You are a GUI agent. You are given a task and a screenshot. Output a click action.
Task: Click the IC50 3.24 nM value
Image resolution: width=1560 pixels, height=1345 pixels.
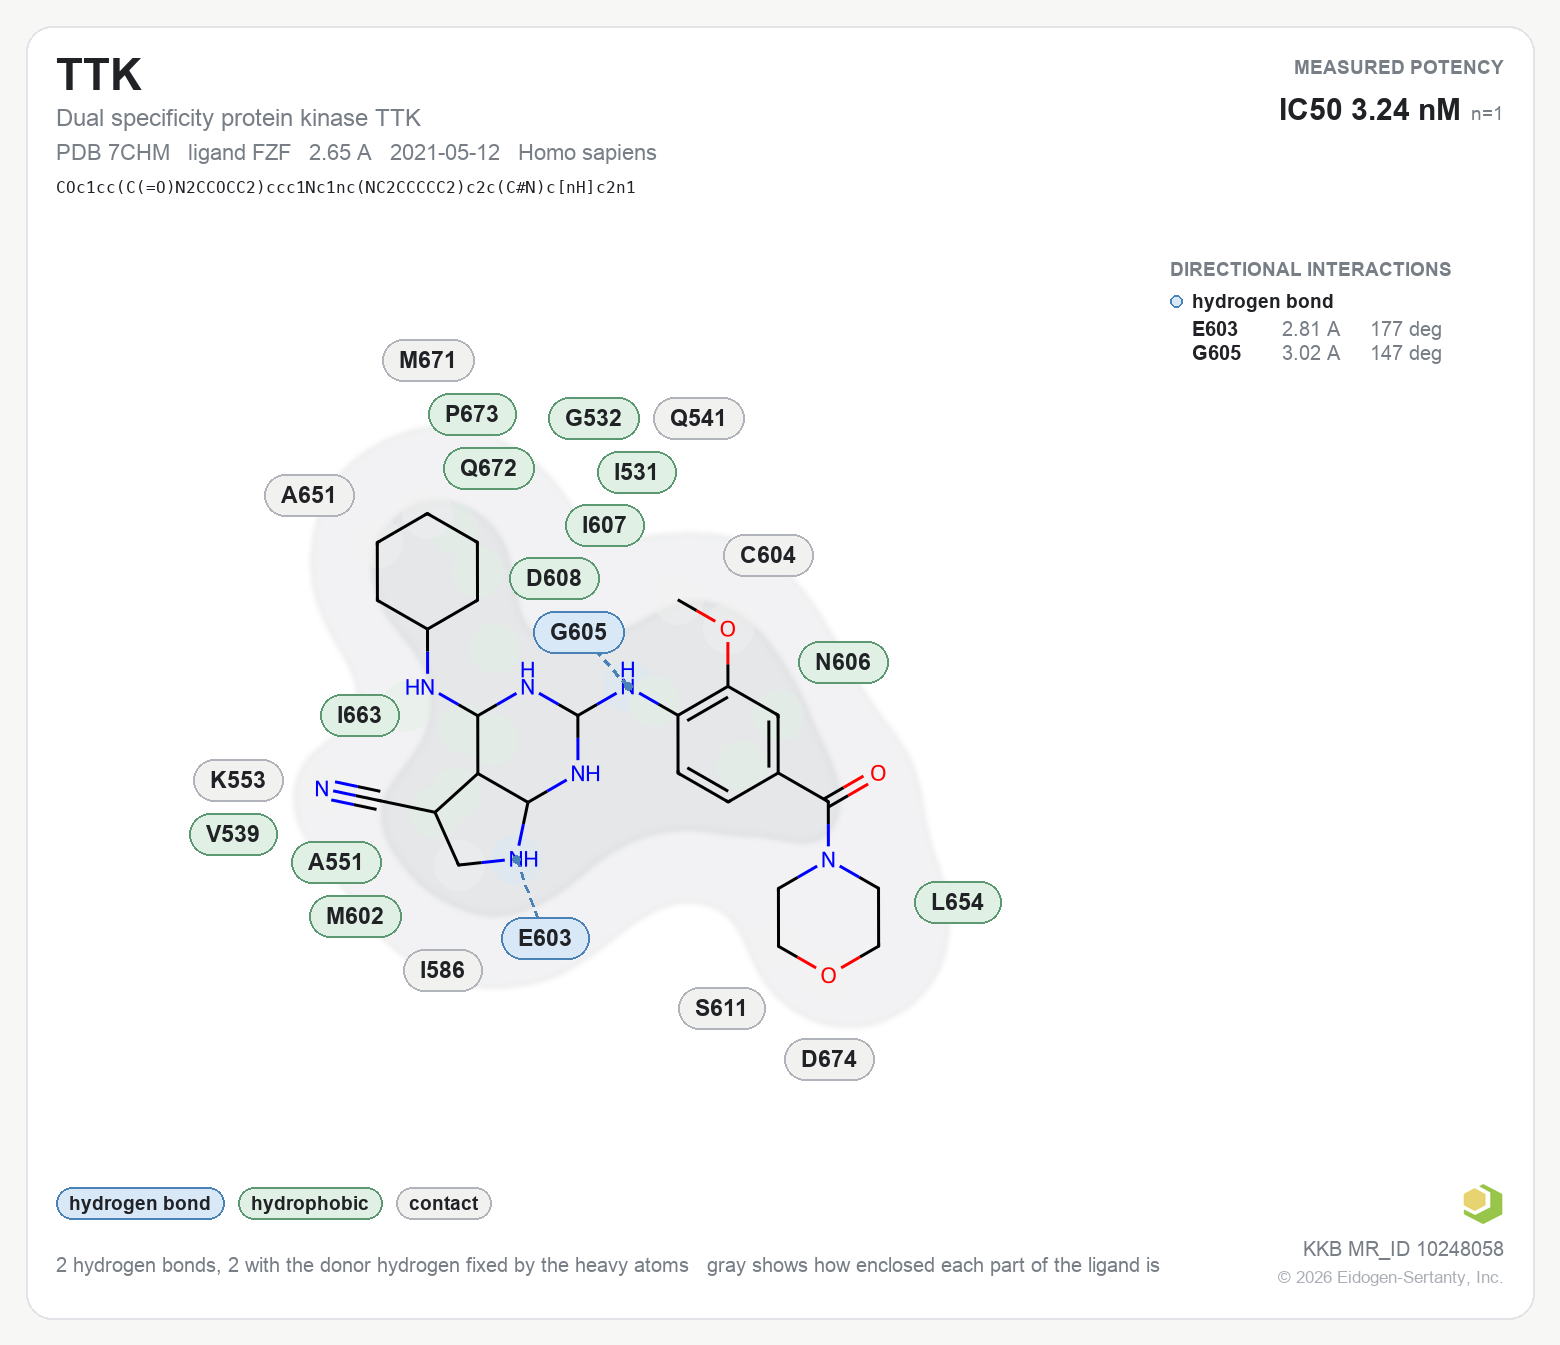click(1369, 109)
